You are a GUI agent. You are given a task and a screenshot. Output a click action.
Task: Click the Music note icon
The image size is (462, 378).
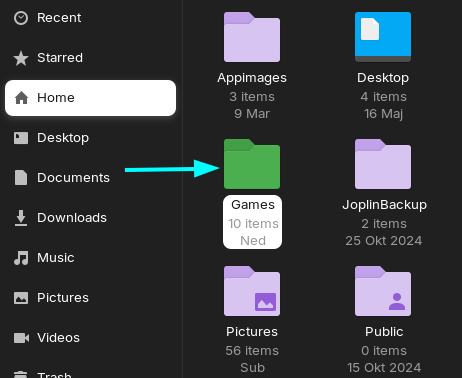[x=21, y=258]
